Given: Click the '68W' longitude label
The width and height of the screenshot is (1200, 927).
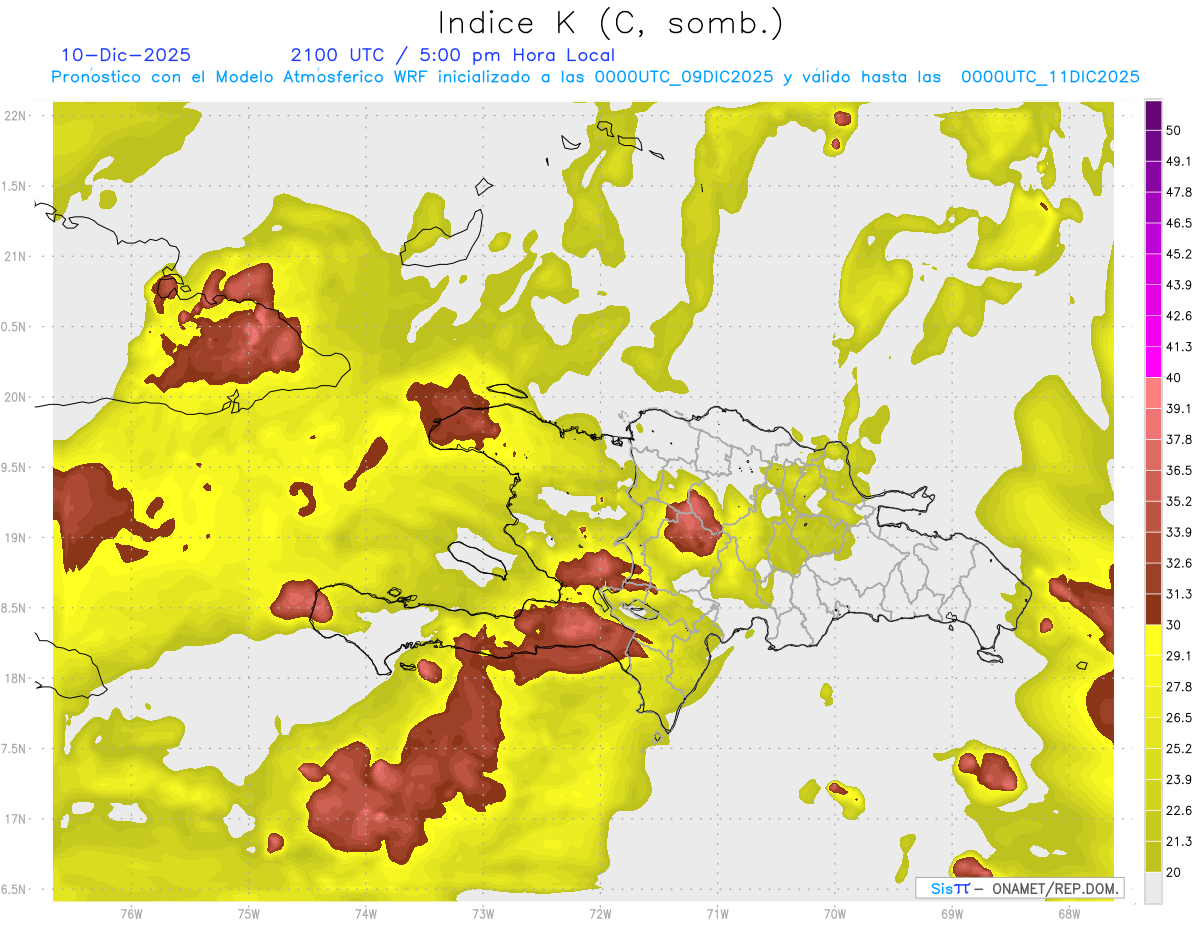Looking at the screenshot, I should point(1068,913).
